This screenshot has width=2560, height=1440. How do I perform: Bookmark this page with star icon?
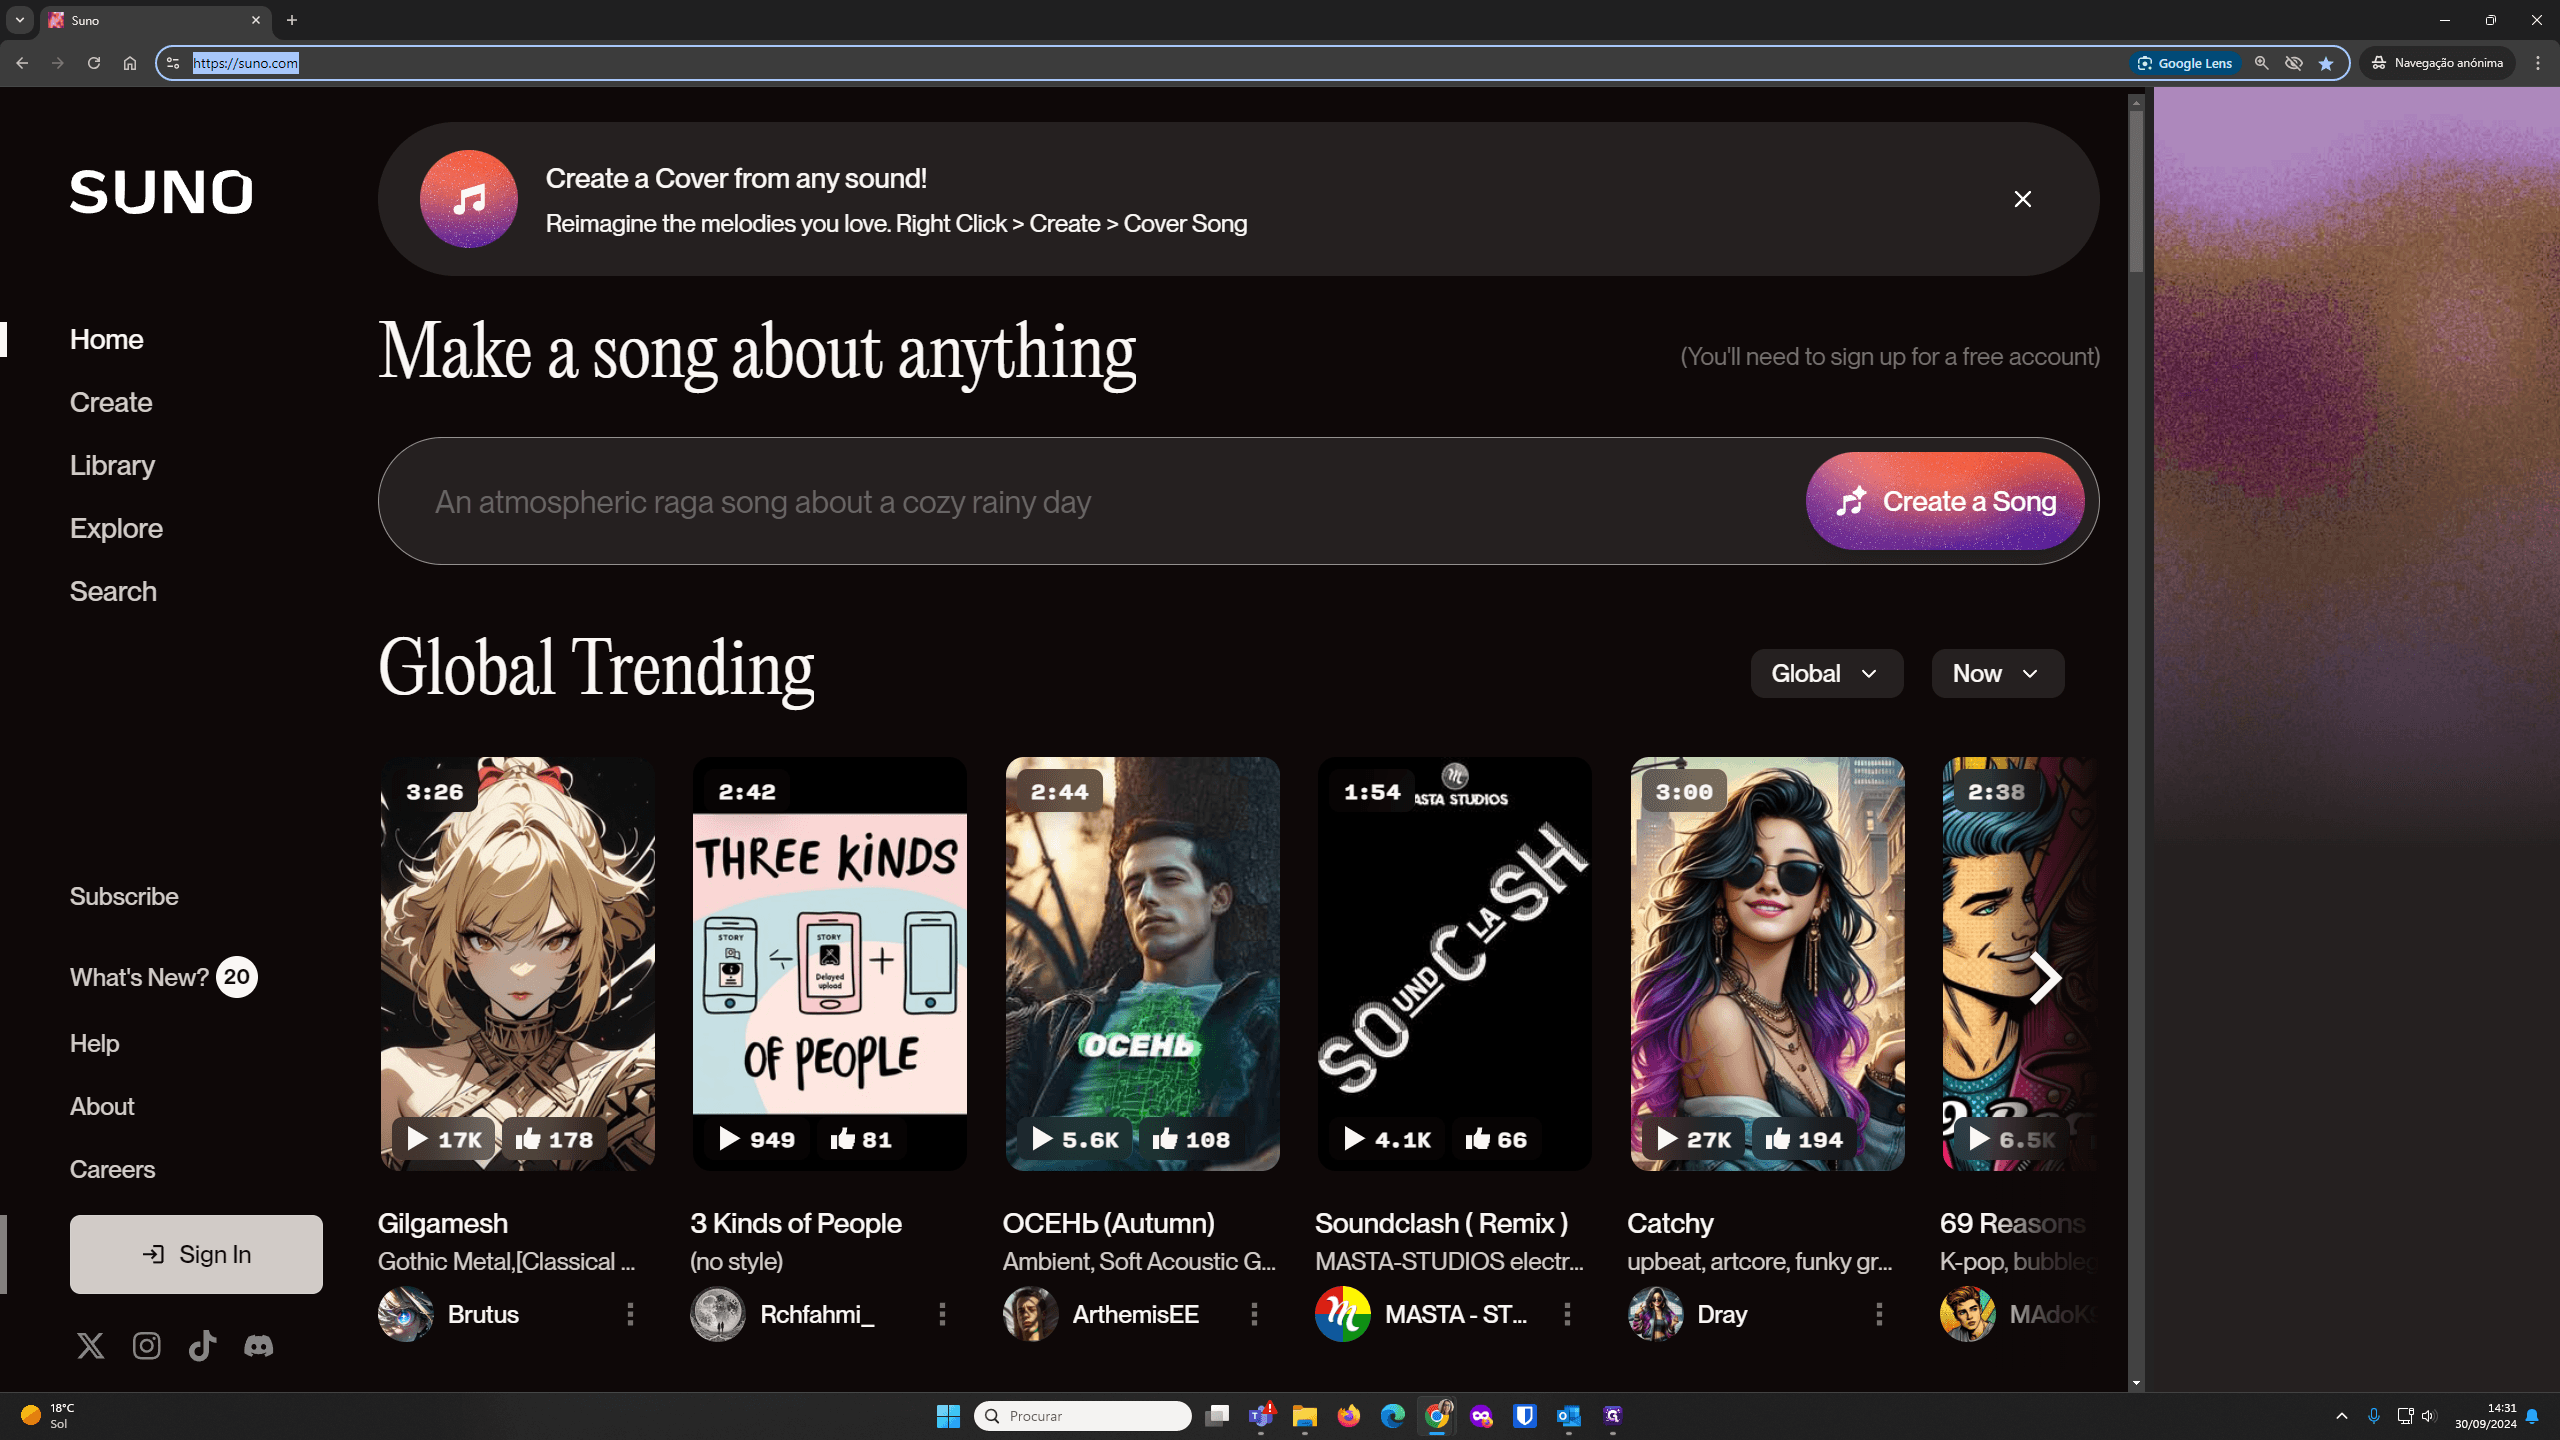click(2326, 63)
